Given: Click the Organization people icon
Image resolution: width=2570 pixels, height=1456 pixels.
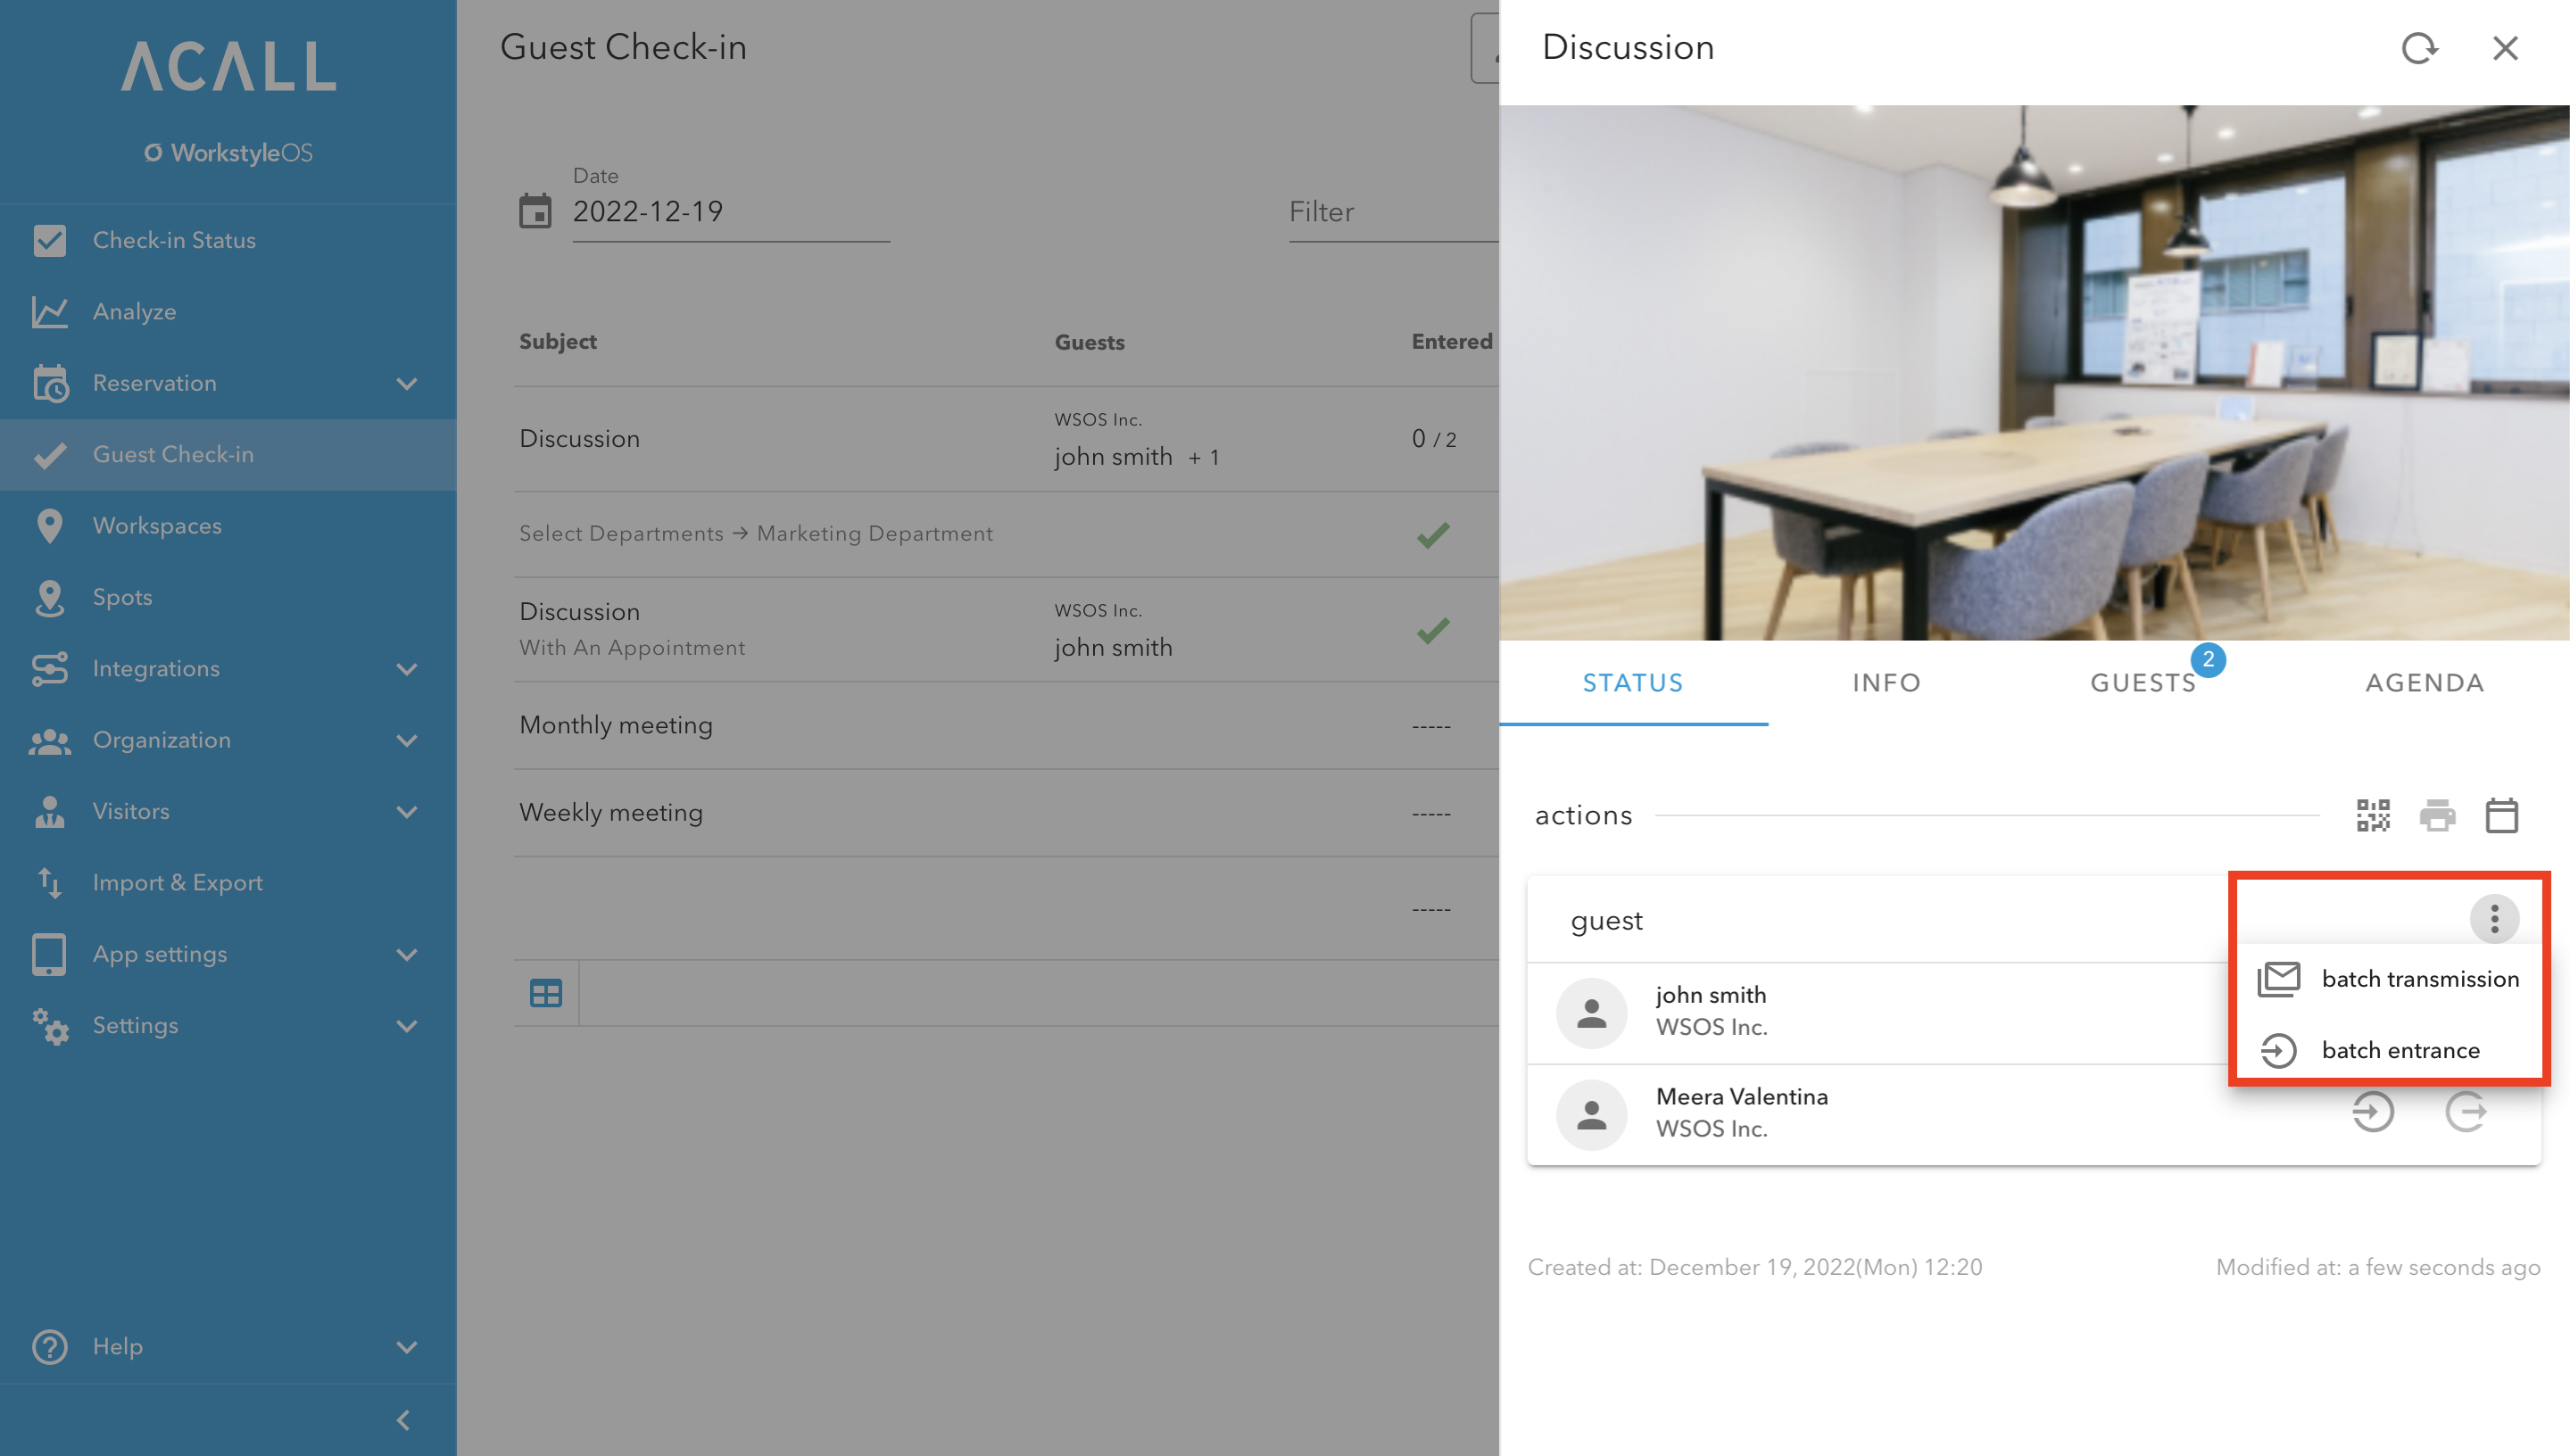Looking at the screenshot, I should 49,740.
